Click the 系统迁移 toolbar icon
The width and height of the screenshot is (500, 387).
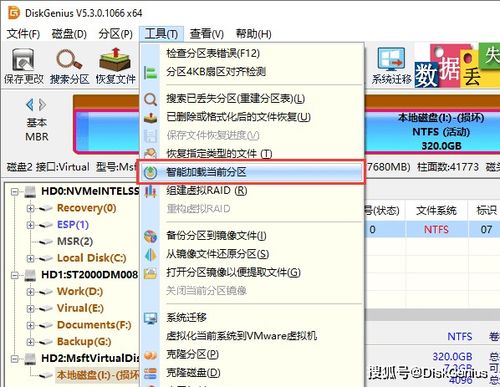[392, 66]
